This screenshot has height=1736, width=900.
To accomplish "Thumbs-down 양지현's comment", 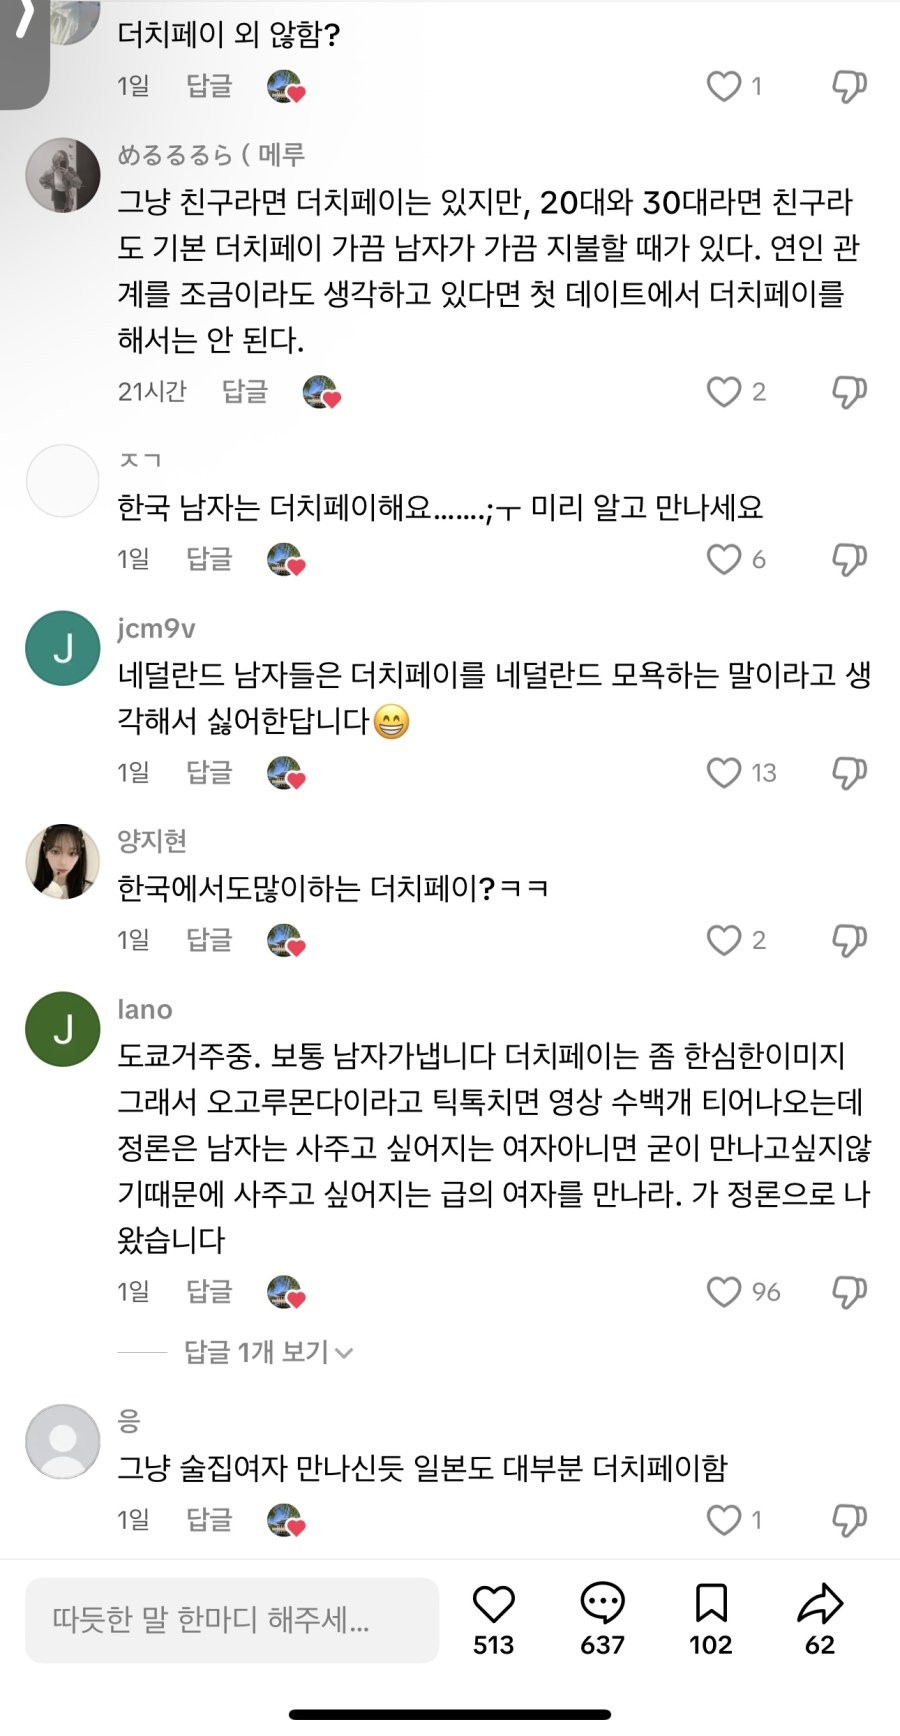I will click(x=849, y=940).
